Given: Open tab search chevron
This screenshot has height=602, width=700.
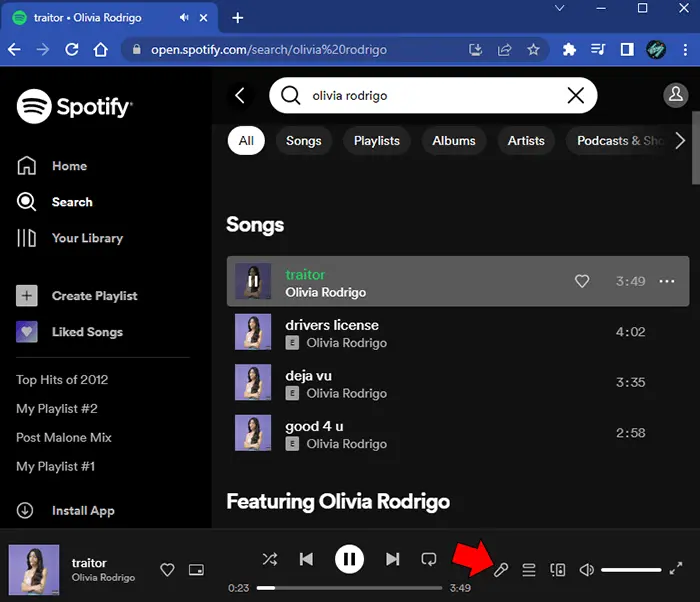Looking at the screenshot, I should 559,8.
